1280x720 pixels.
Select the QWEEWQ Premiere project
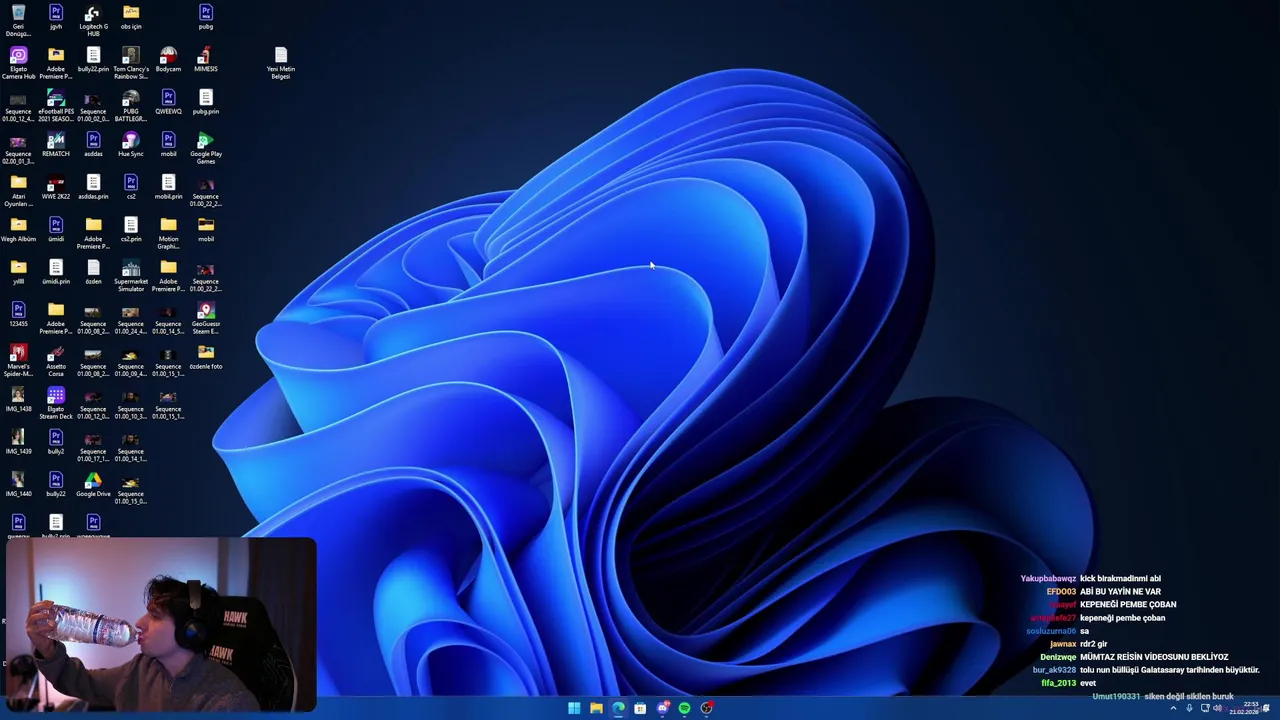[x=168, y=102]
